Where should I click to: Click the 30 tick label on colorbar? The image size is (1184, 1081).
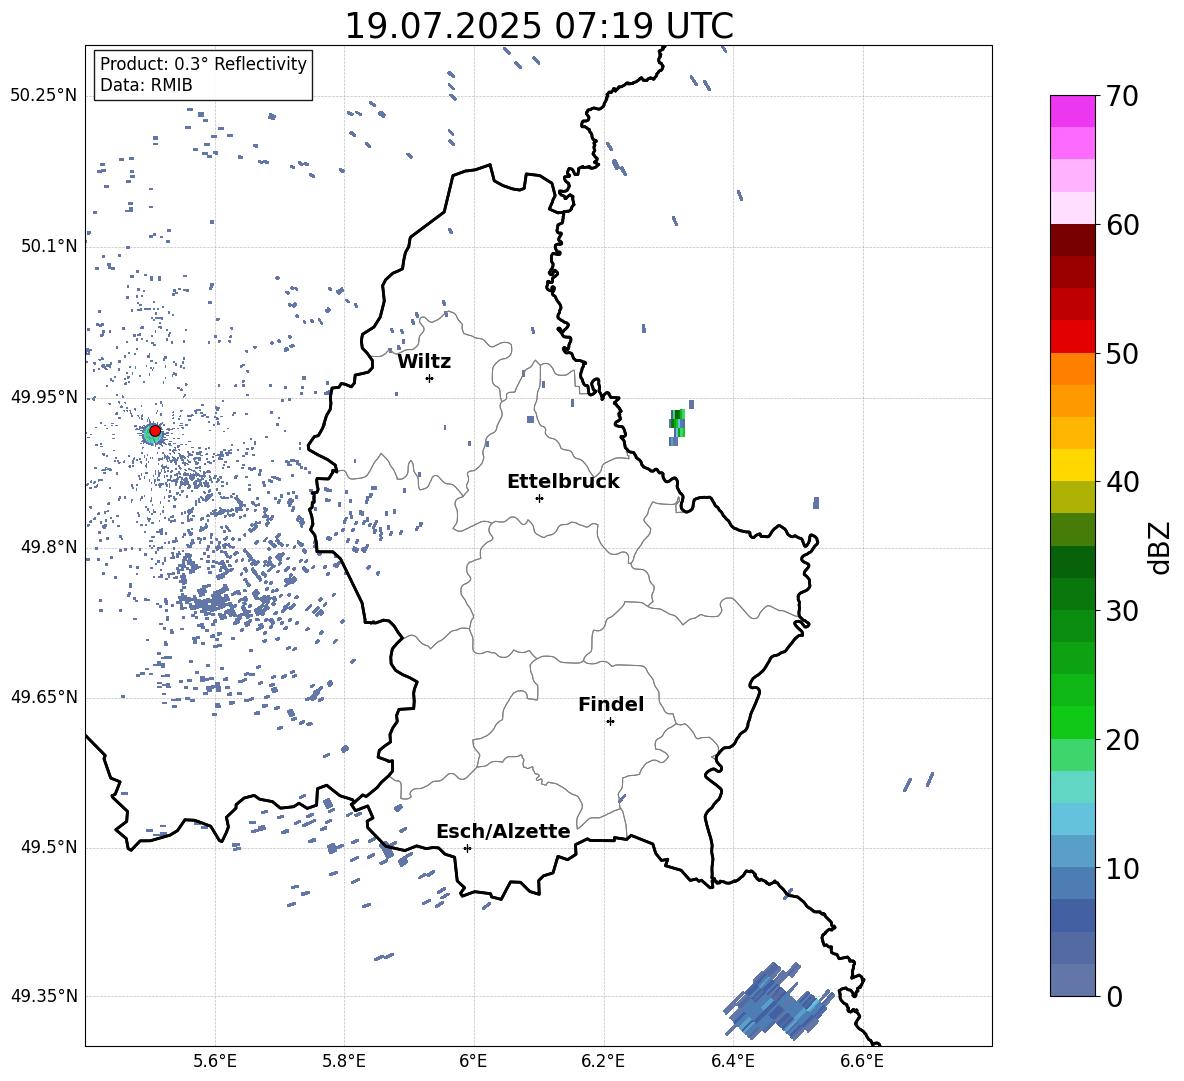point(1122,611)
